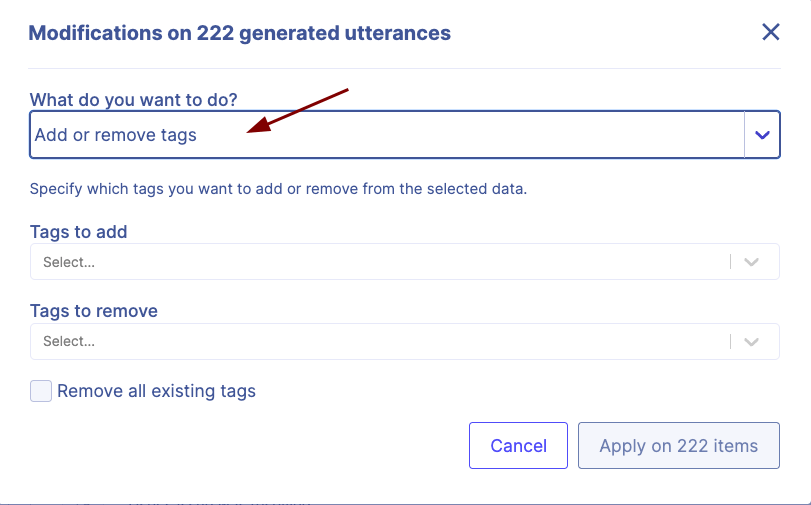Viewport: 811px width, 505px height.
Task: Click the 'Select...' placeholder under 'Tags to add'
Action: tap(69, 262)
